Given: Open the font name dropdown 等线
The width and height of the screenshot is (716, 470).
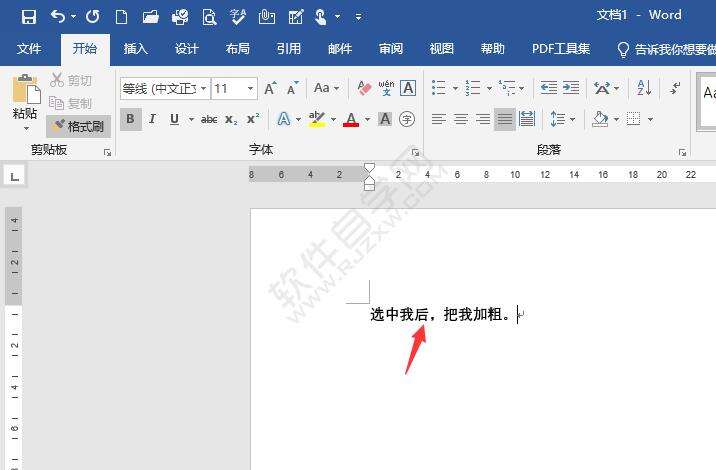Looking at the screenshot, I should (204, 88).
